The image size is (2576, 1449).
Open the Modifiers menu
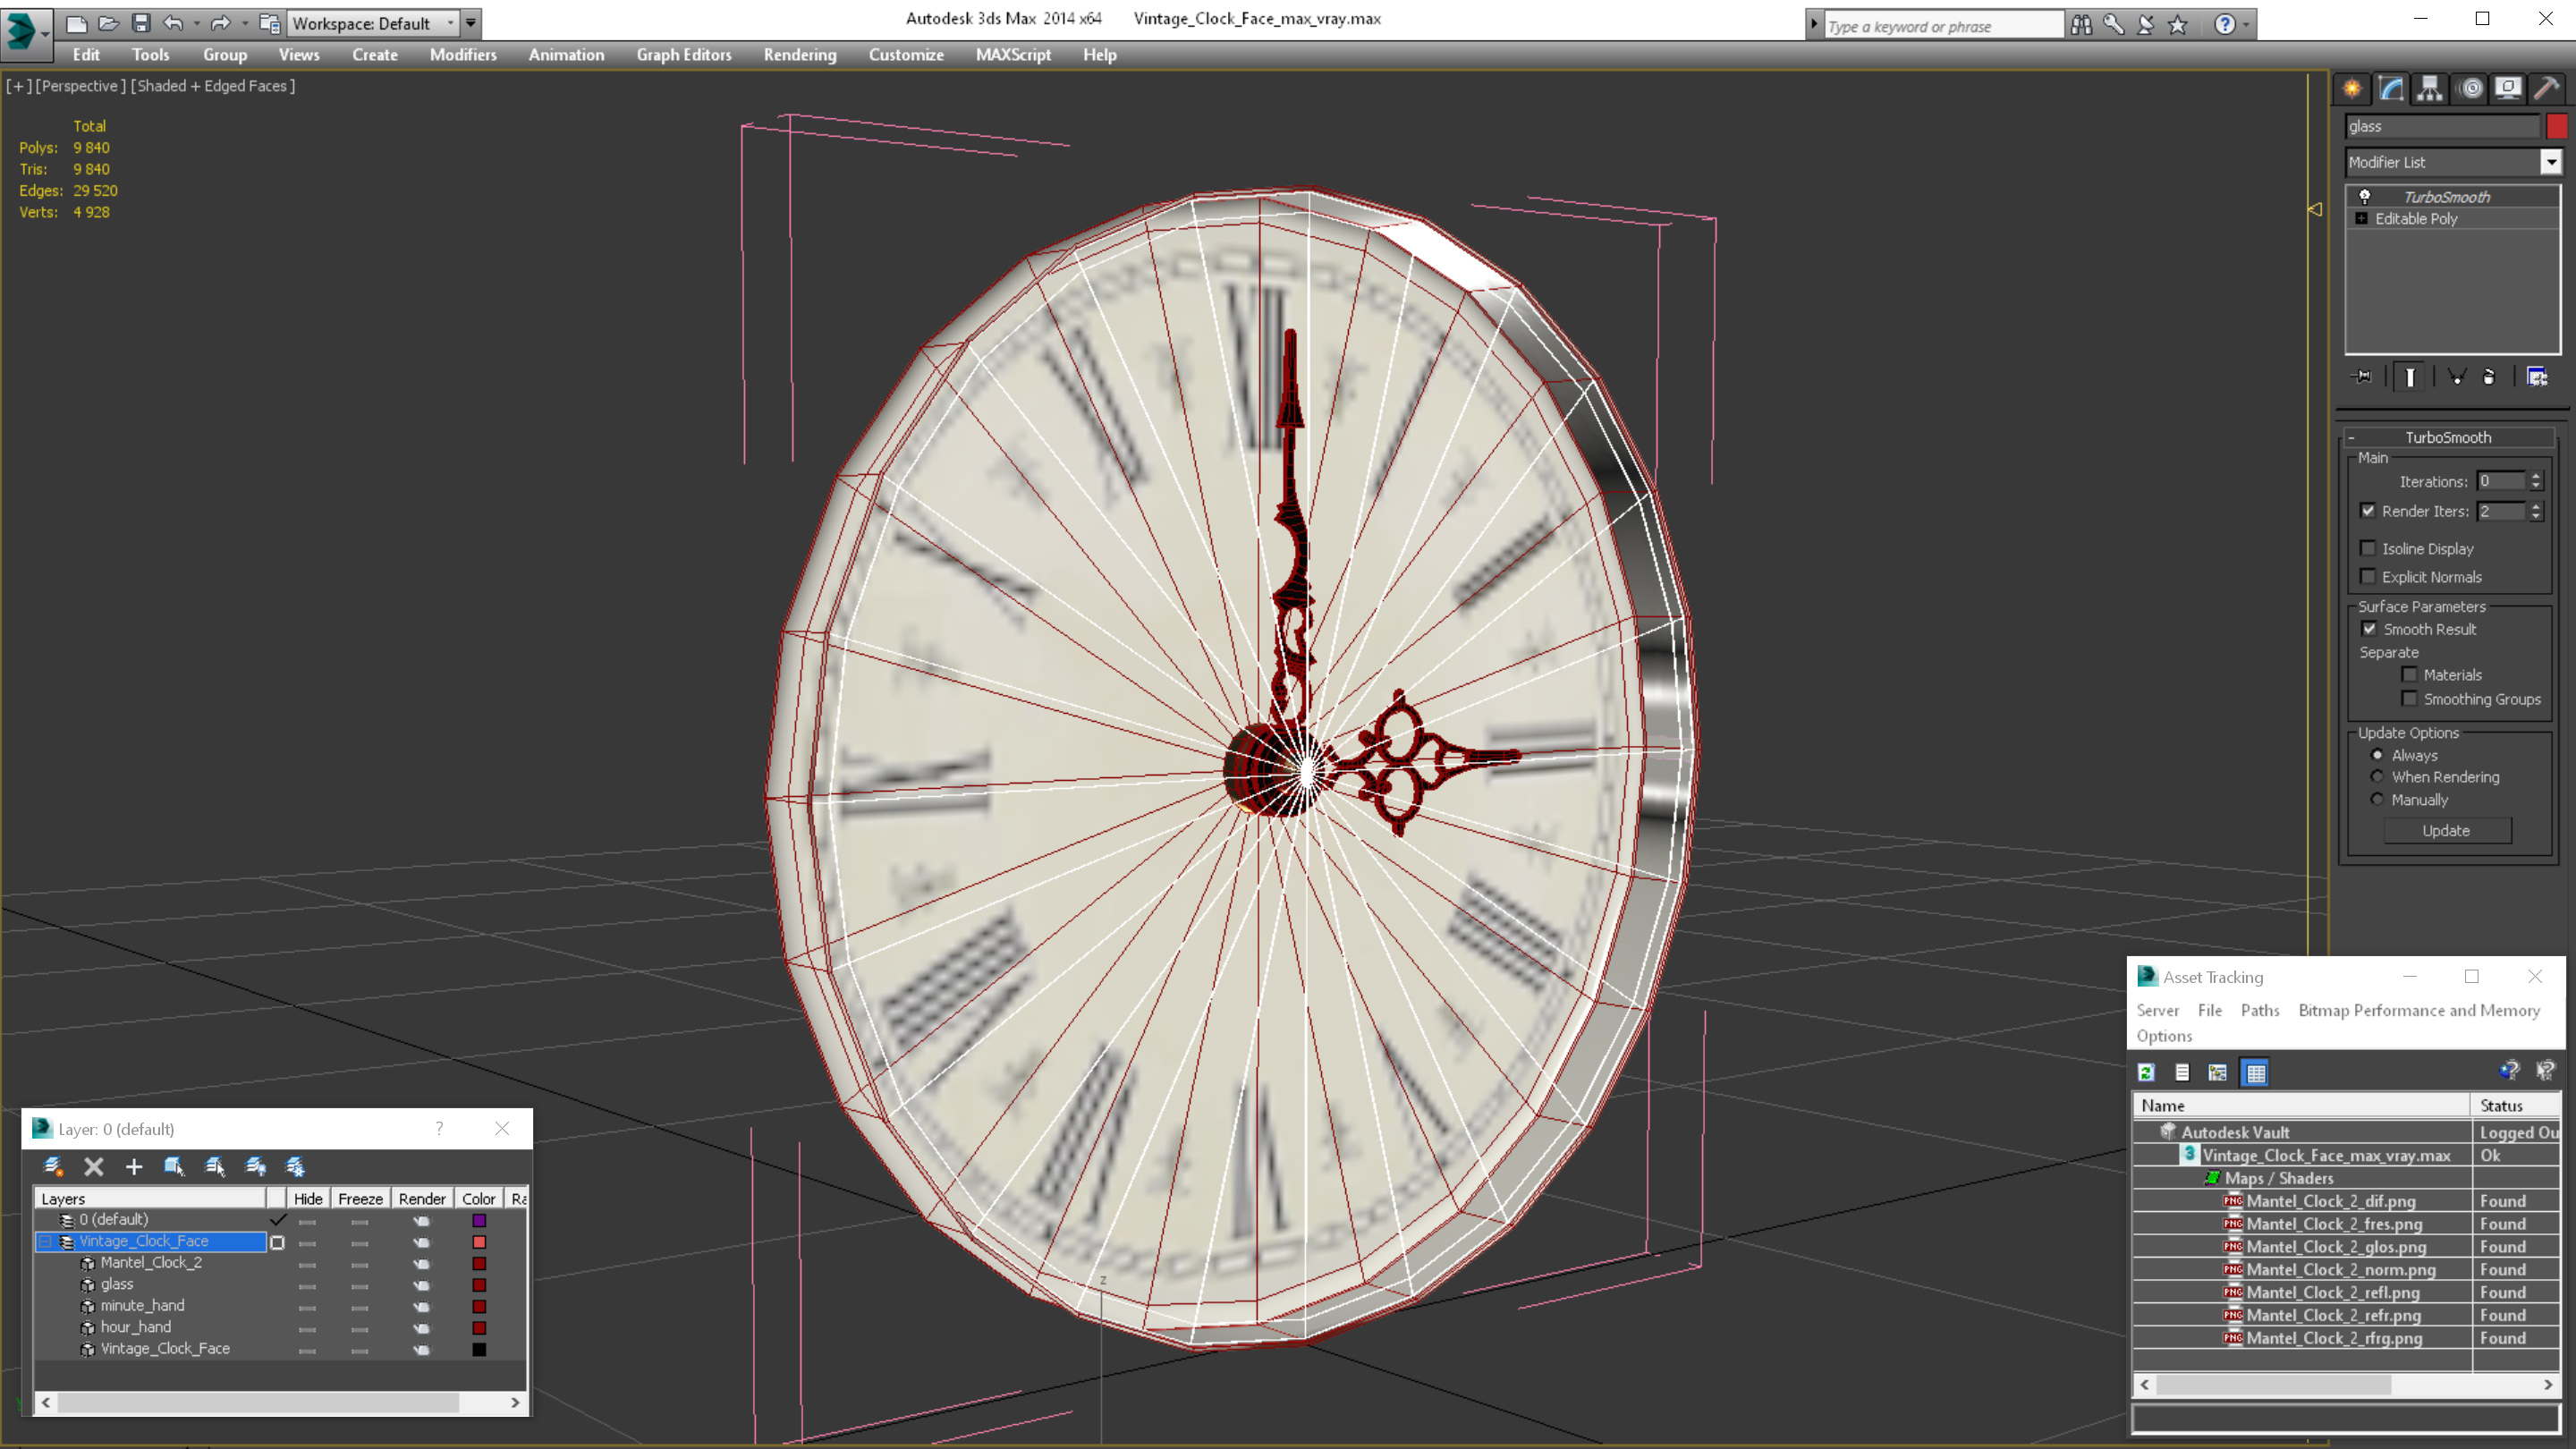click(463, 55)
